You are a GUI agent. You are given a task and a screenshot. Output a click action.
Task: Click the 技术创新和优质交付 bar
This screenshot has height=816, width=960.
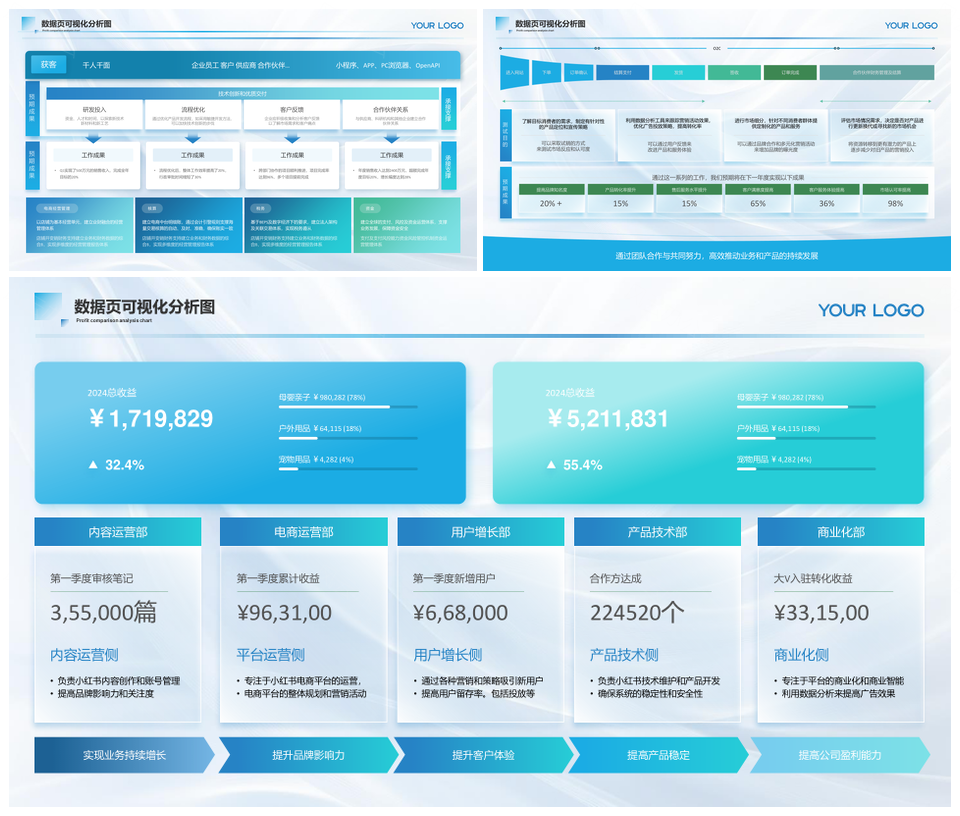[242, 94]
